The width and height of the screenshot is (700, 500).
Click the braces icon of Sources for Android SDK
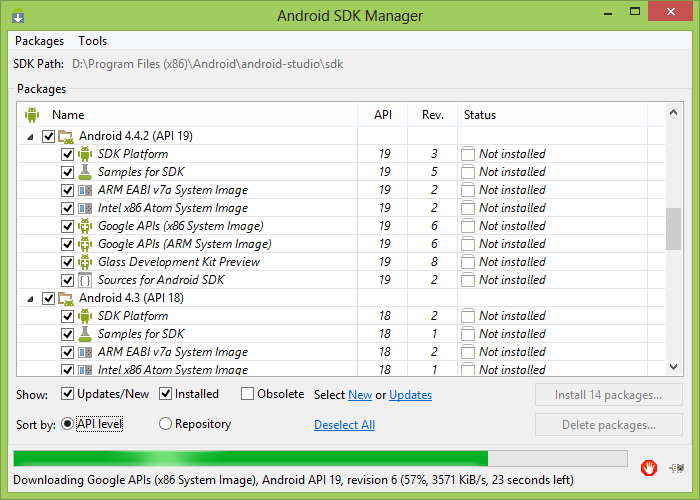coord(85,280)
